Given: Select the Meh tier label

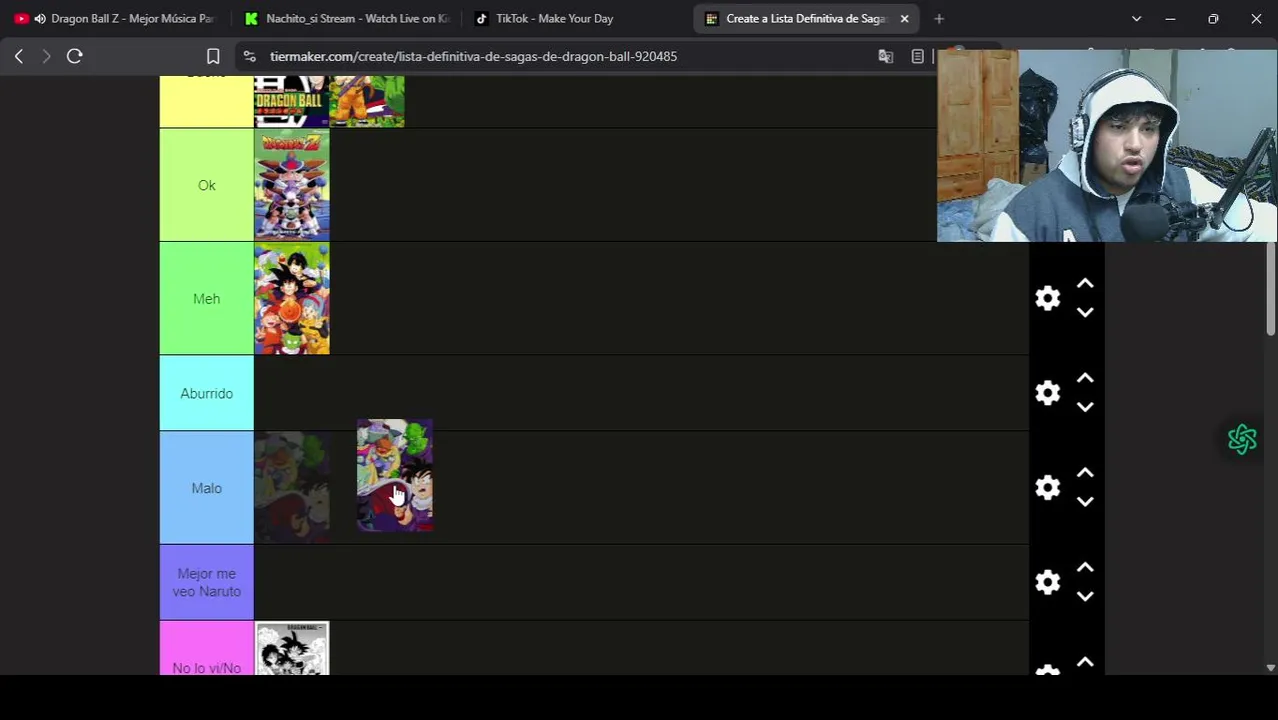Looking at the screenshot, I should (x=206, y=298).
